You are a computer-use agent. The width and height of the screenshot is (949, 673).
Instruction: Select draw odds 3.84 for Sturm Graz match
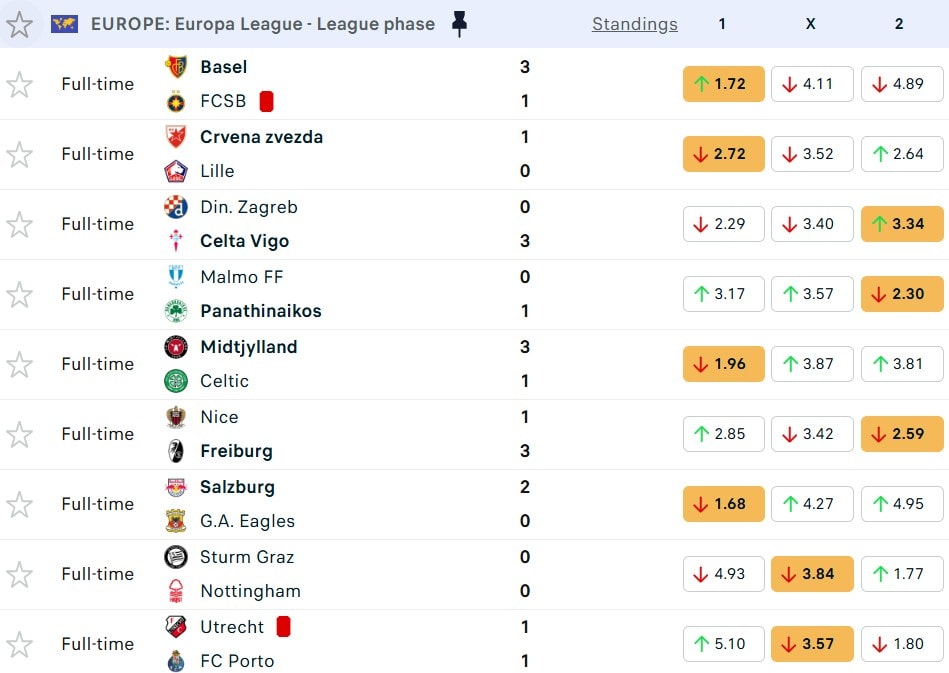pos(812,574)
